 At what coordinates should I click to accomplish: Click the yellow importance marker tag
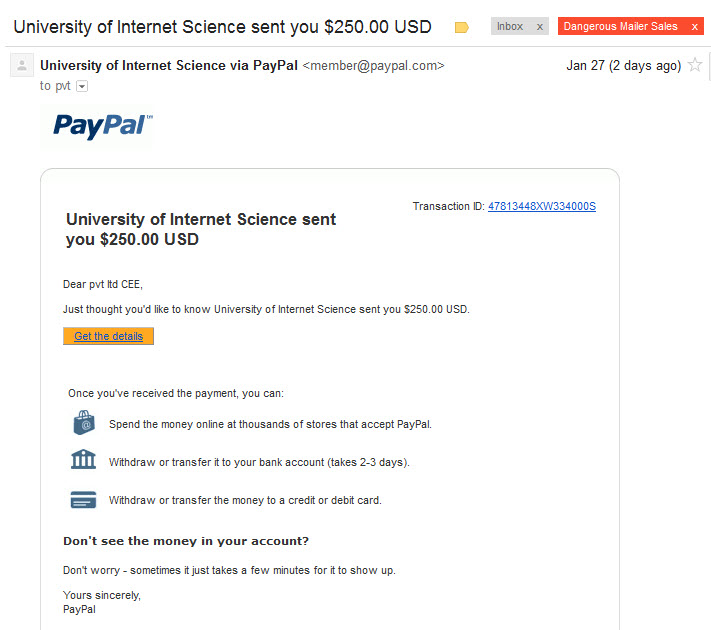461,28
